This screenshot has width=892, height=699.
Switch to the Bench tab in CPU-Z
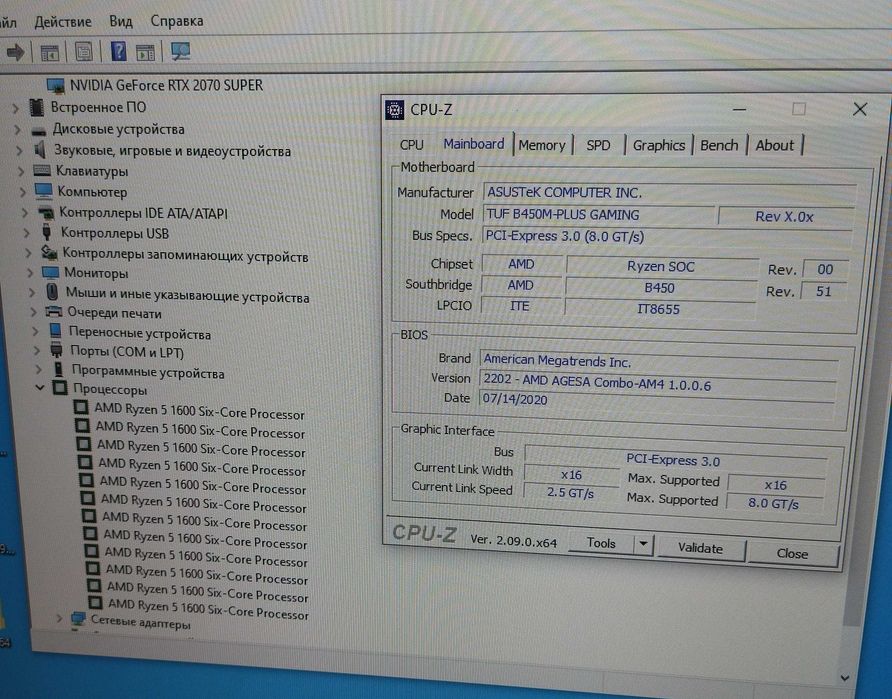719,146
